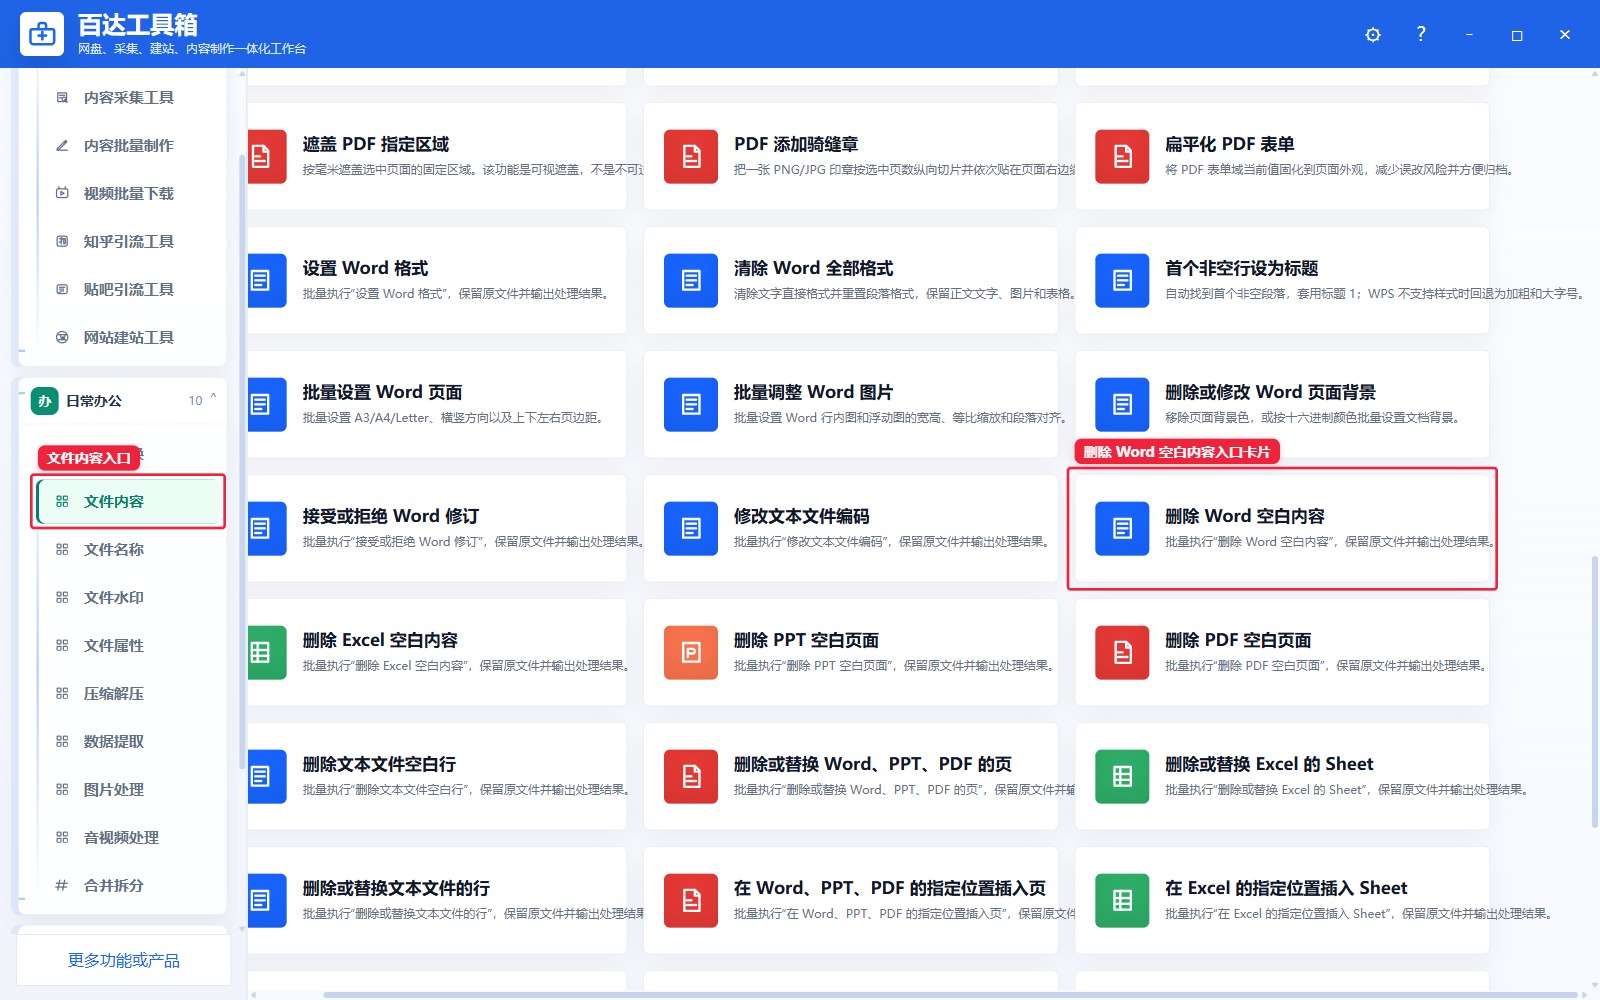Click the green icon of 删除或替换 Excel 的 Sheet
Viewport: 1600px width, 1000px height.
1122,777
